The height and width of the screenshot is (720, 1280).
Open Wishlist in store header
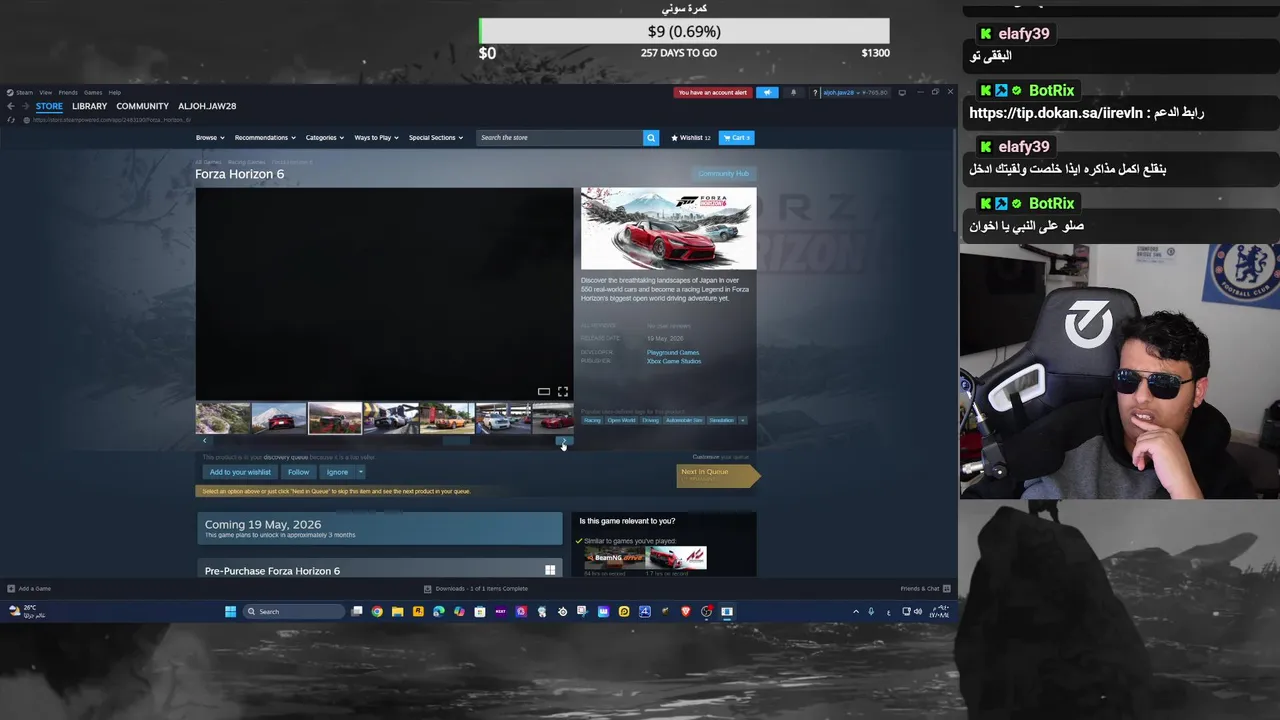click(690, 138)
